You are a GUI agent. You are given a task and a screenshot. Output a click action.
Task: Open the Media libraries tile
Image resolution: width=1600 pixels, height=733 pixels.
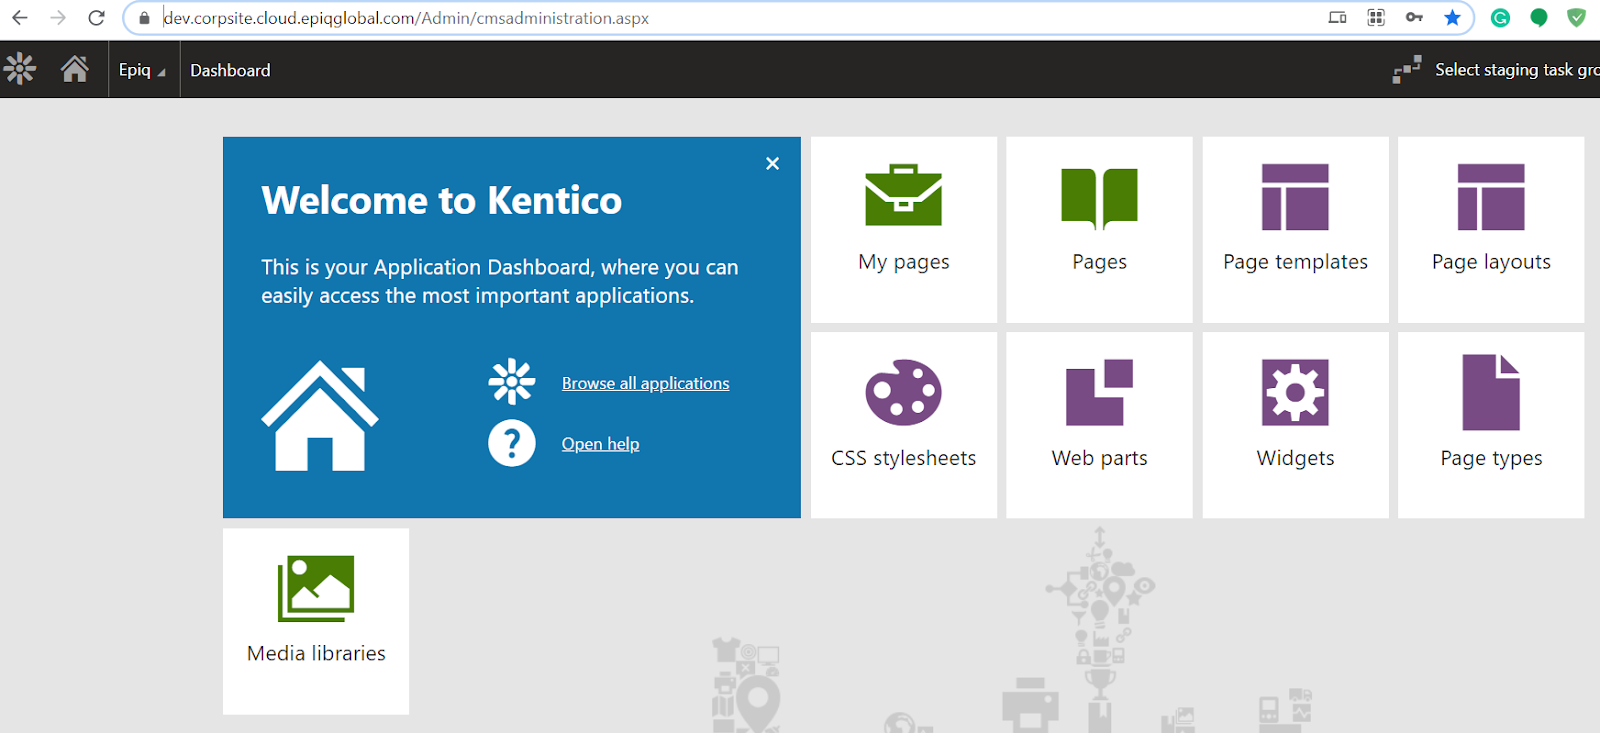316,621
